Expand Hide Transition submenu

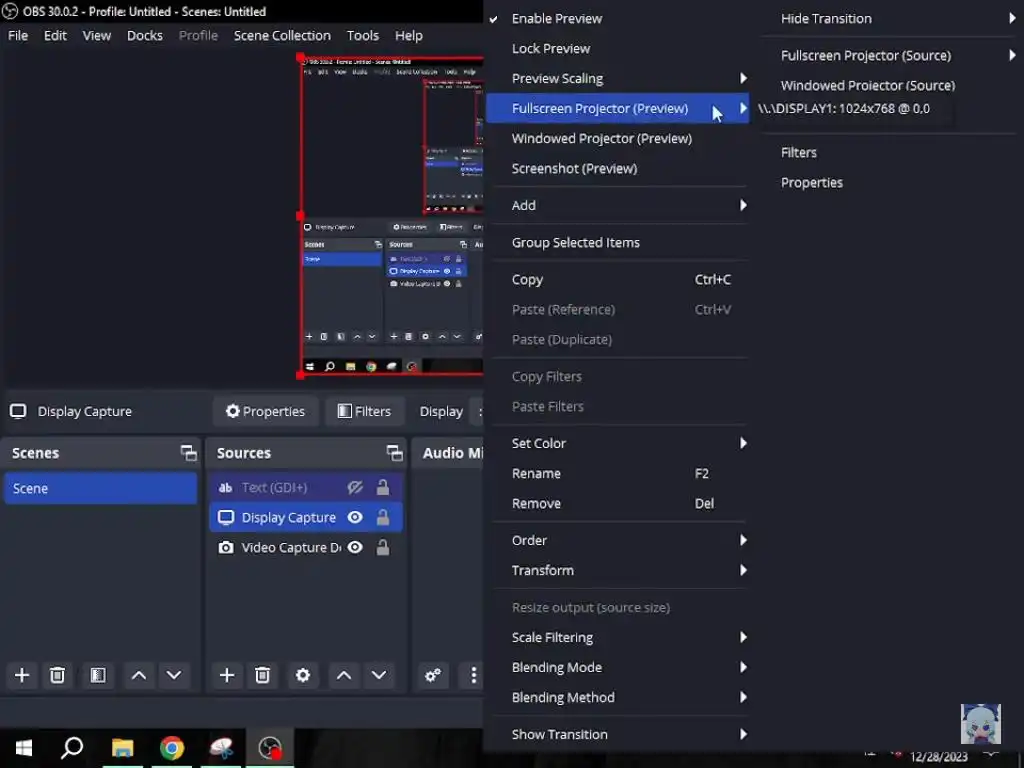tap(888, 18)
